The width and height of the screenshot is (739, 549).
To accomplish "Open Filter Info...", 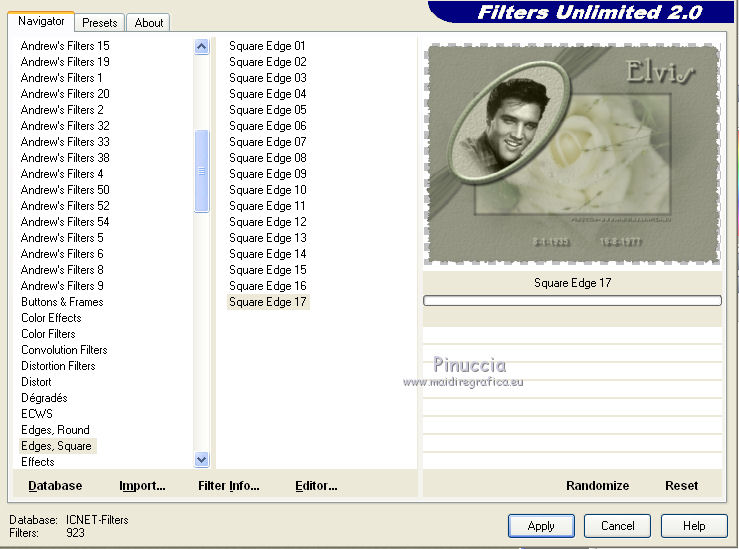I will point(229,485).
